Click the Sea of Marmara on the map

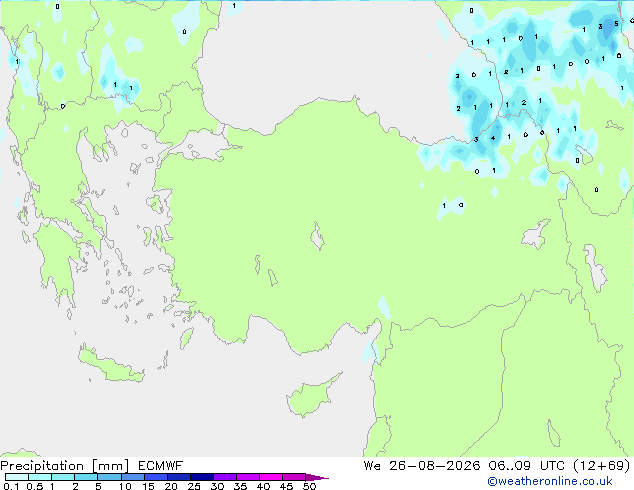tap(202, 146)
